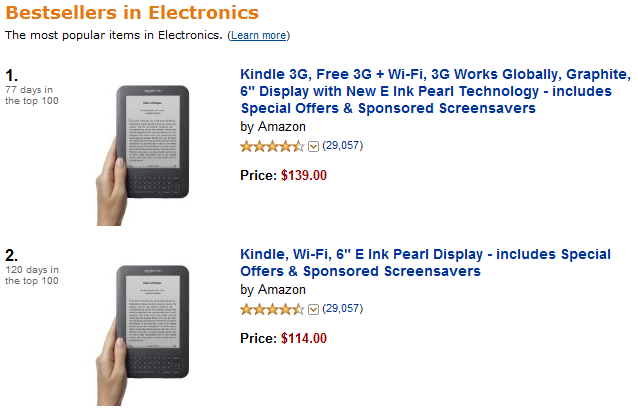Screen dimensions: 638x410
Task: Open the Kindle Wi-Fi 6" E Ink Pearl title
Action: (x=425, y=262)
